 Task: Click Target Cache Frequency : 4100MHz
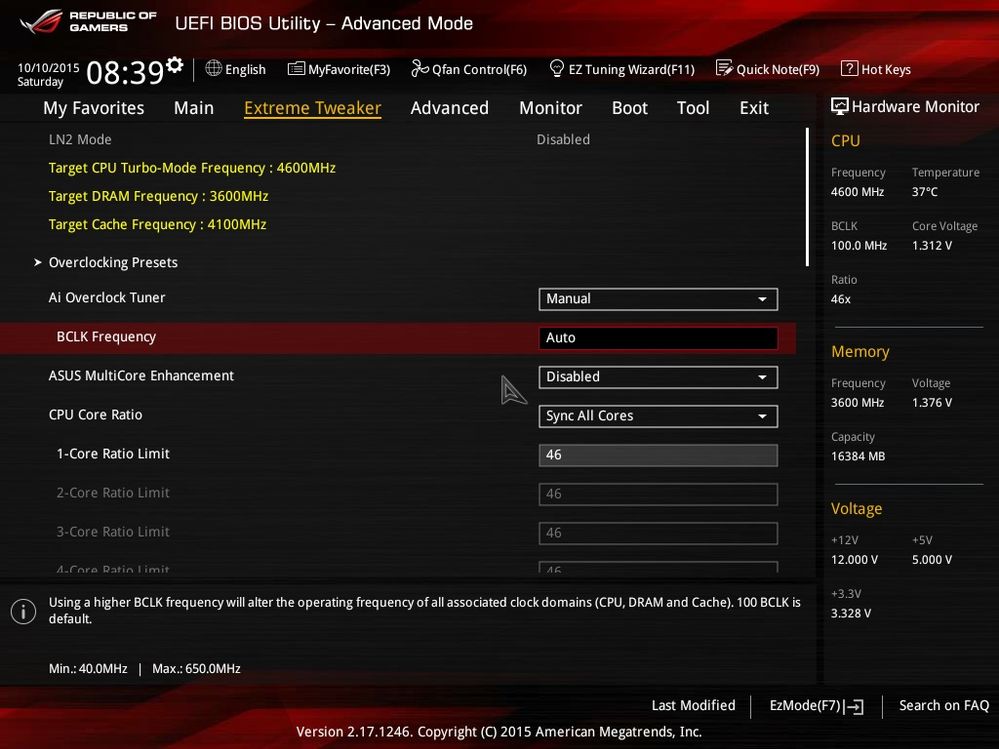157,224
